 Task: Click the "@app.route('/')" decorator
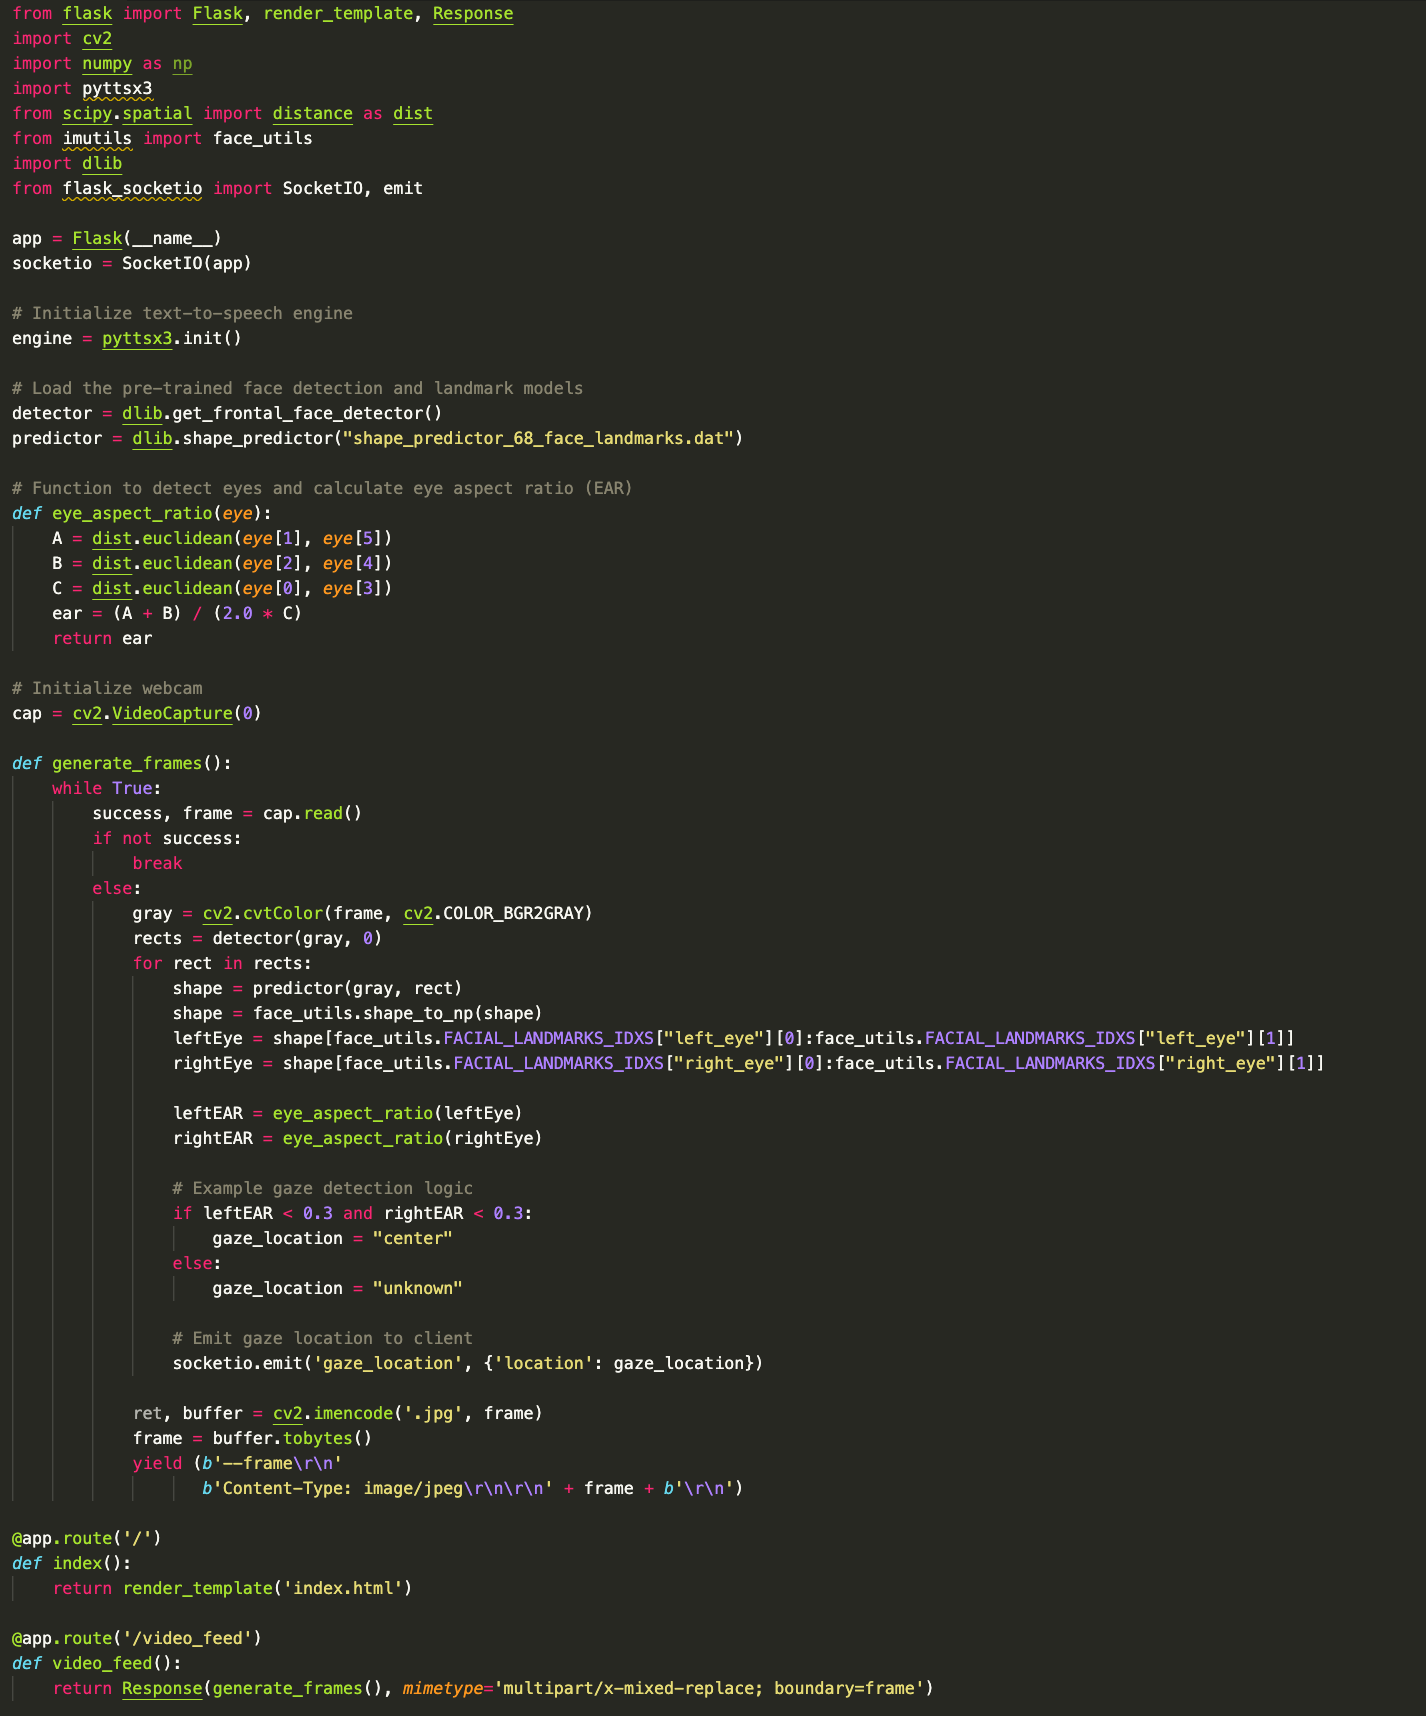[x=87, y=1539]
